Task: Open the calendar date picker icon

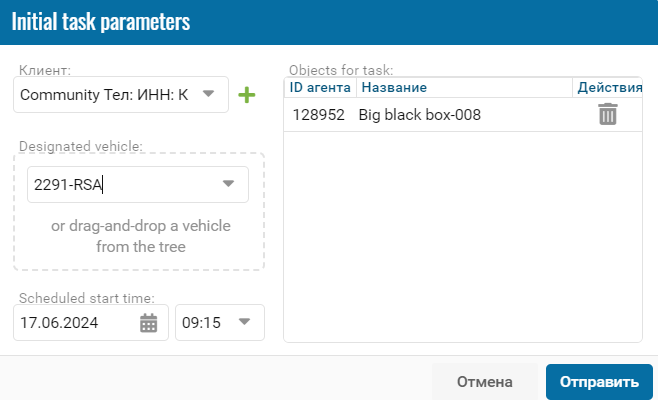Action: click(149, 323)
